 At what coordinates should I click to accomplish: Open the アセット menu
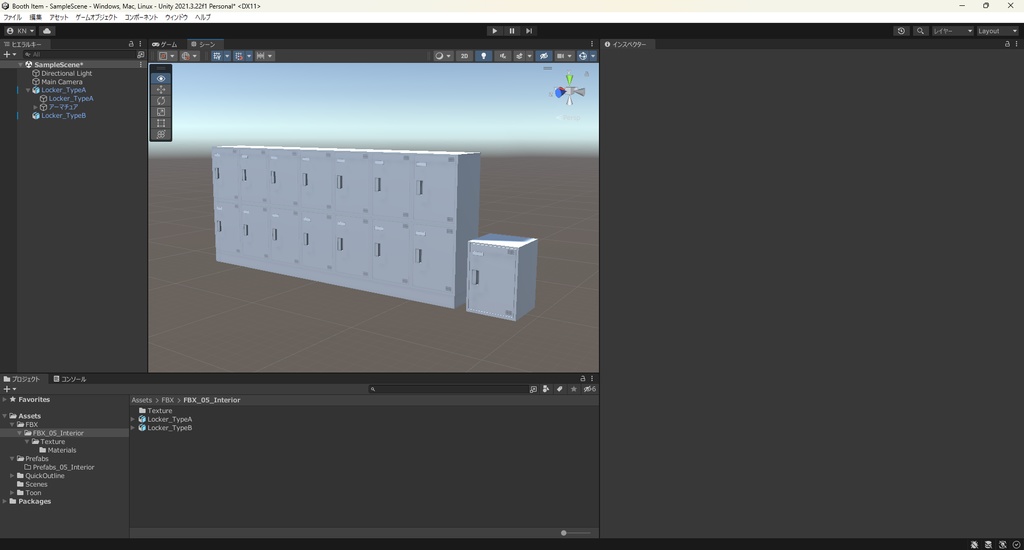(59, 17)
